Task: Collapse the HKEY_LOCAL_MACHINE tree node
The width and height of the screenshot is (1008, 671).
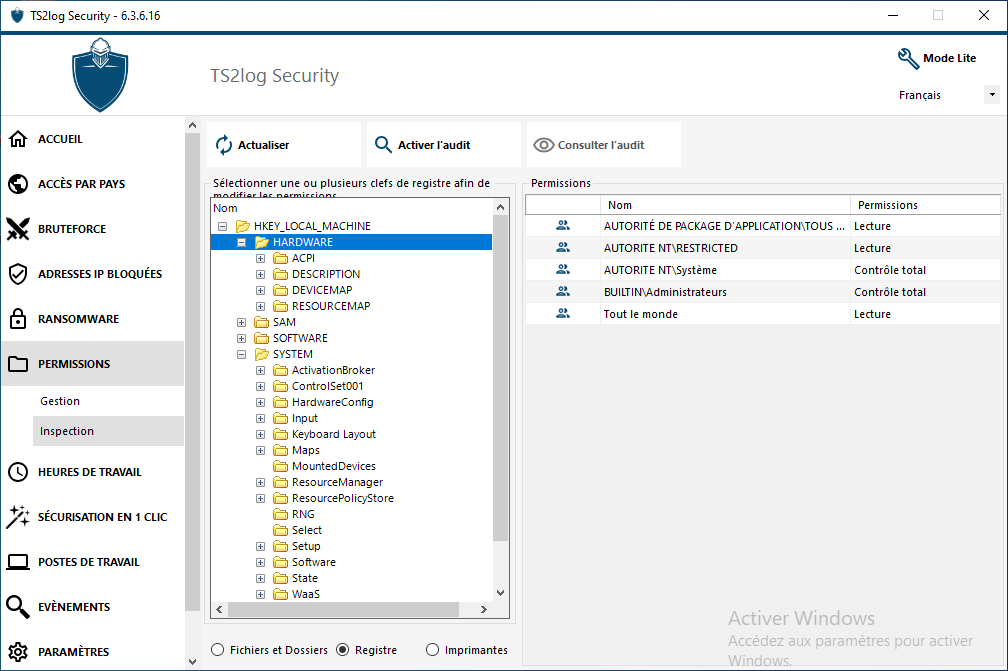Action: coord(222,226)
